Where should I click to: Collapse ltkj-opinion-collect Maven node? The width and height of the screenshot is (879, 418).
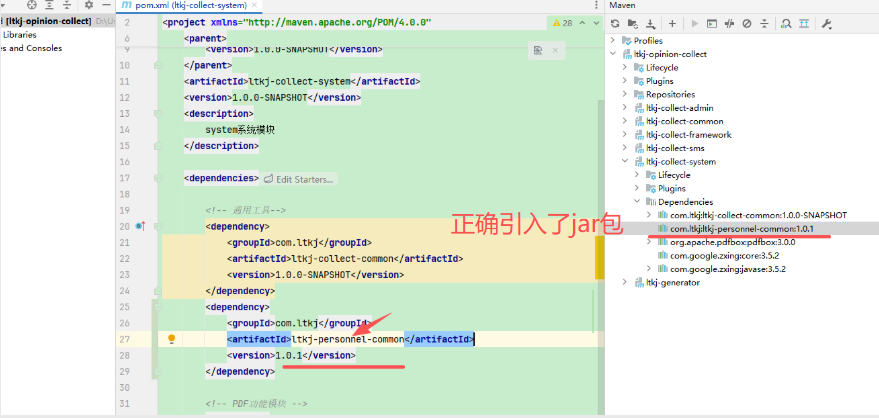[613, 54]
